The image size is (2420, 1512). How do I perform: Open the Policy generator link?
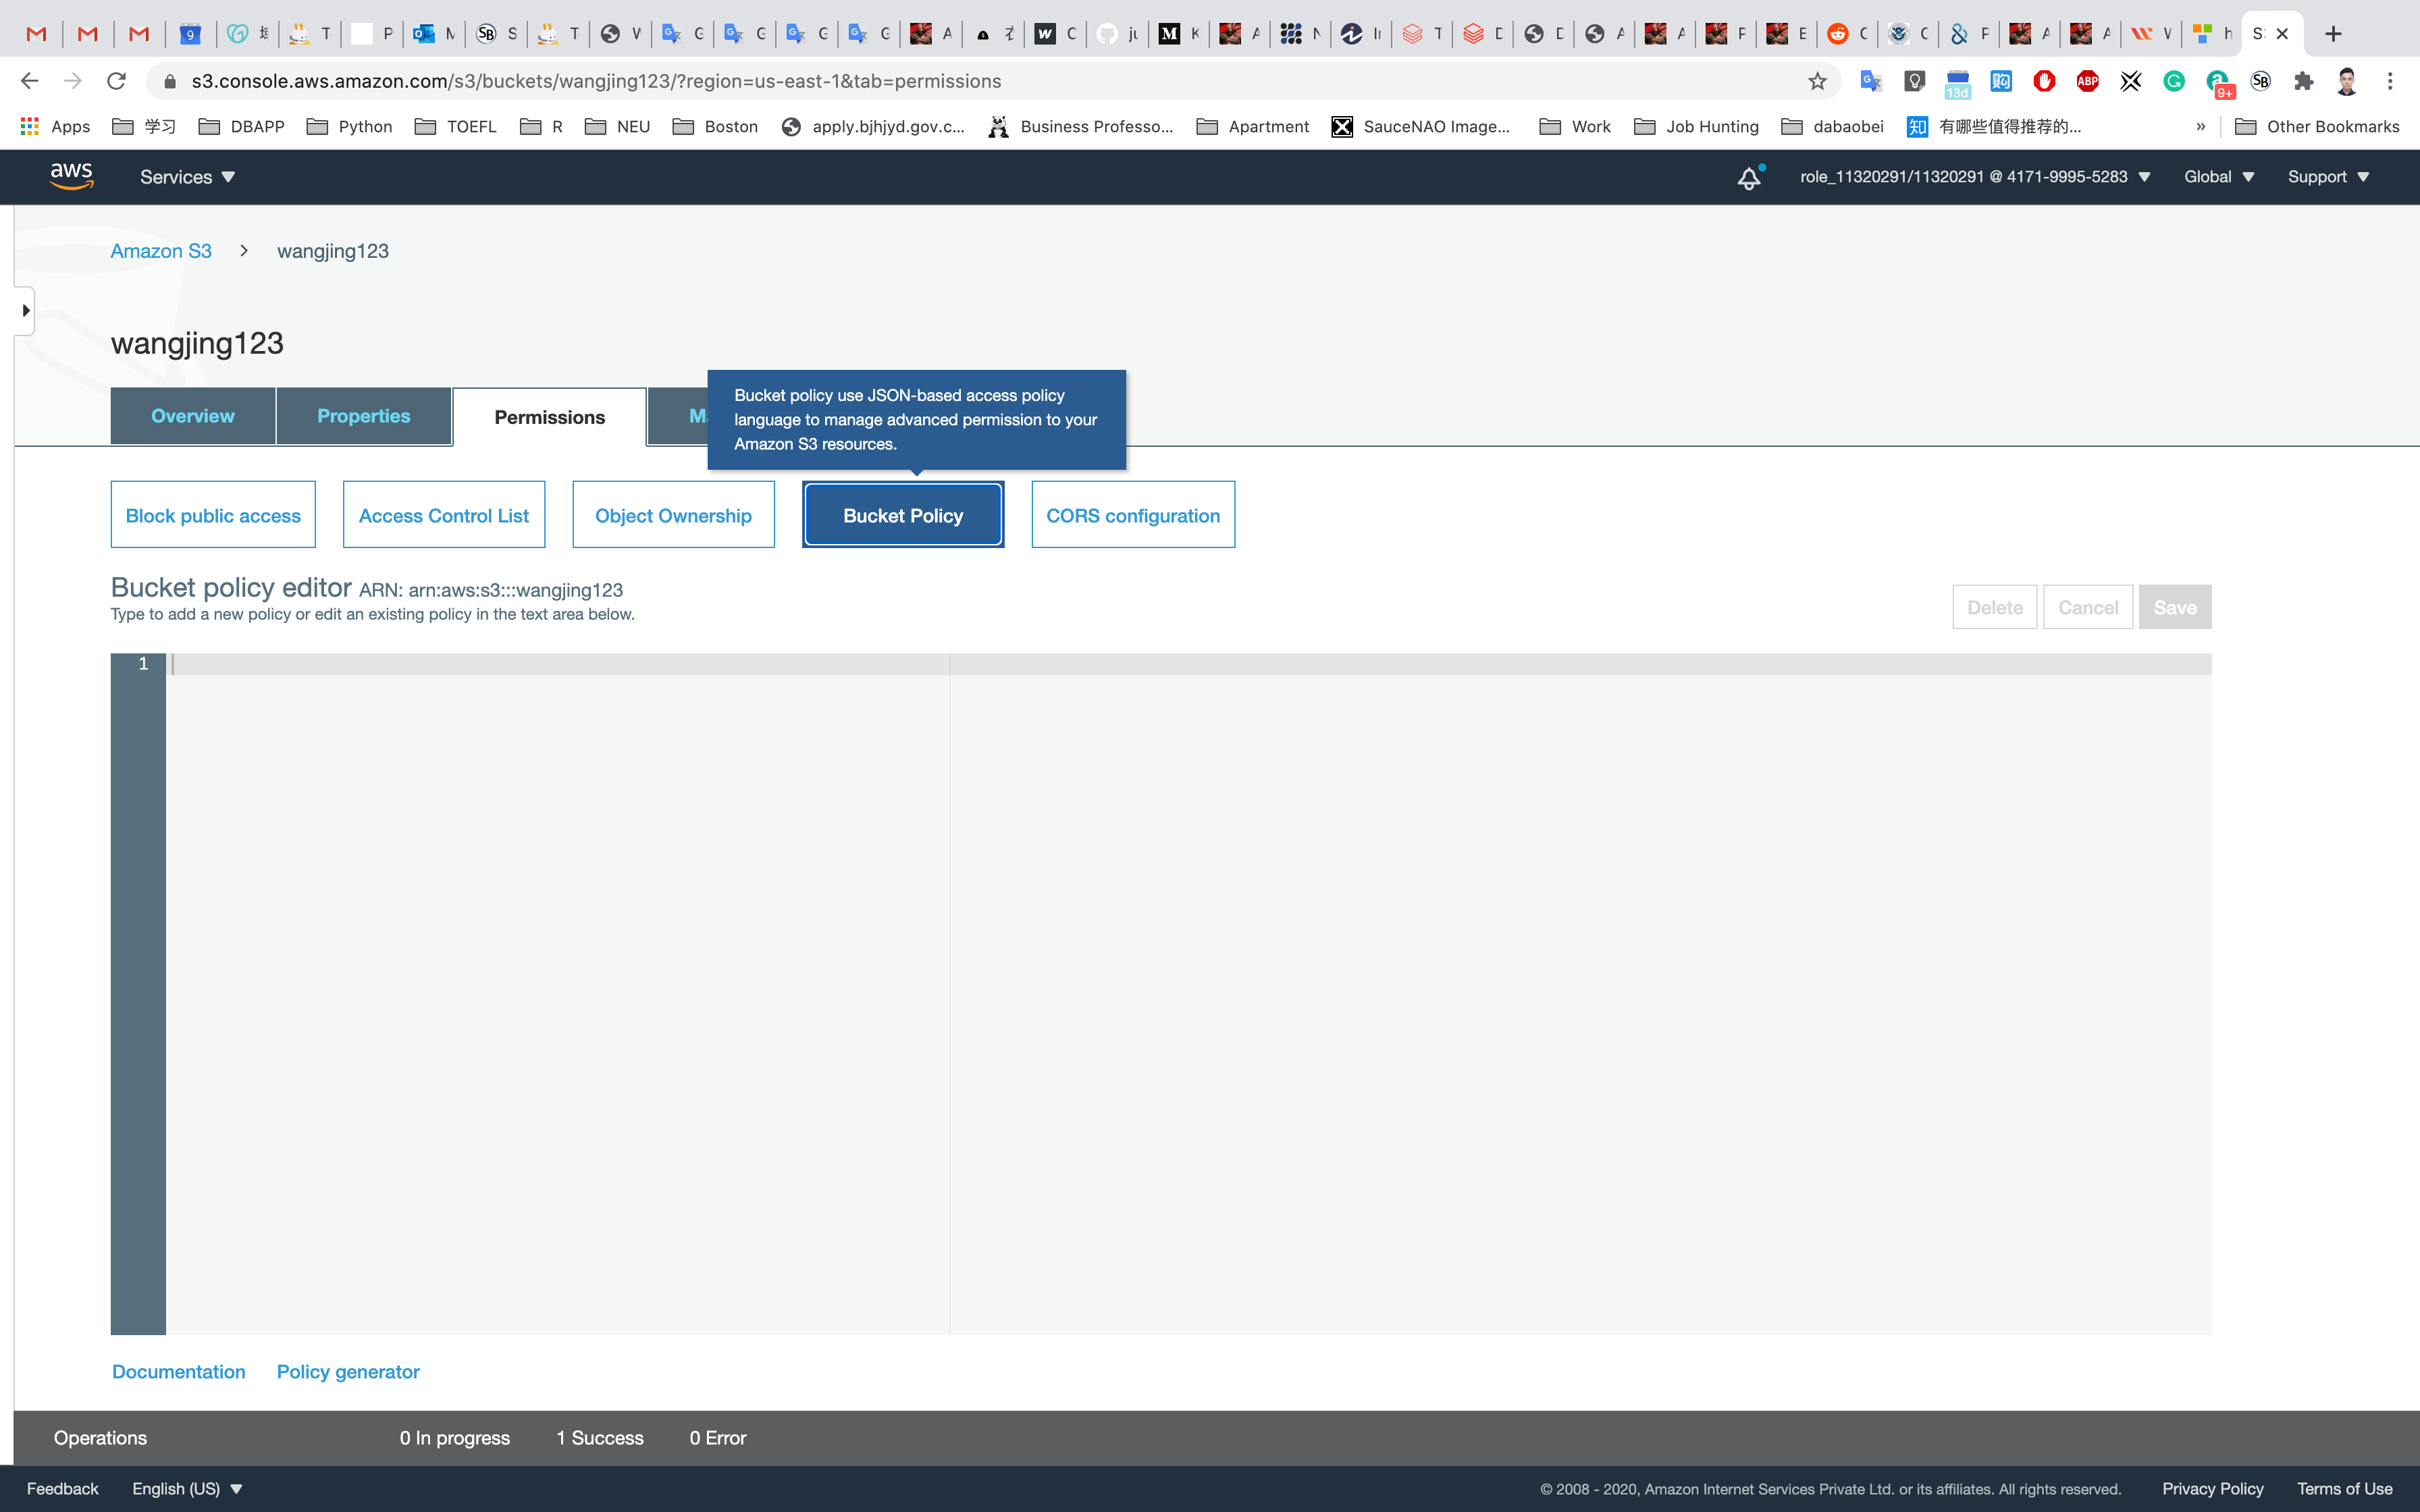[x=347, y=1371]
